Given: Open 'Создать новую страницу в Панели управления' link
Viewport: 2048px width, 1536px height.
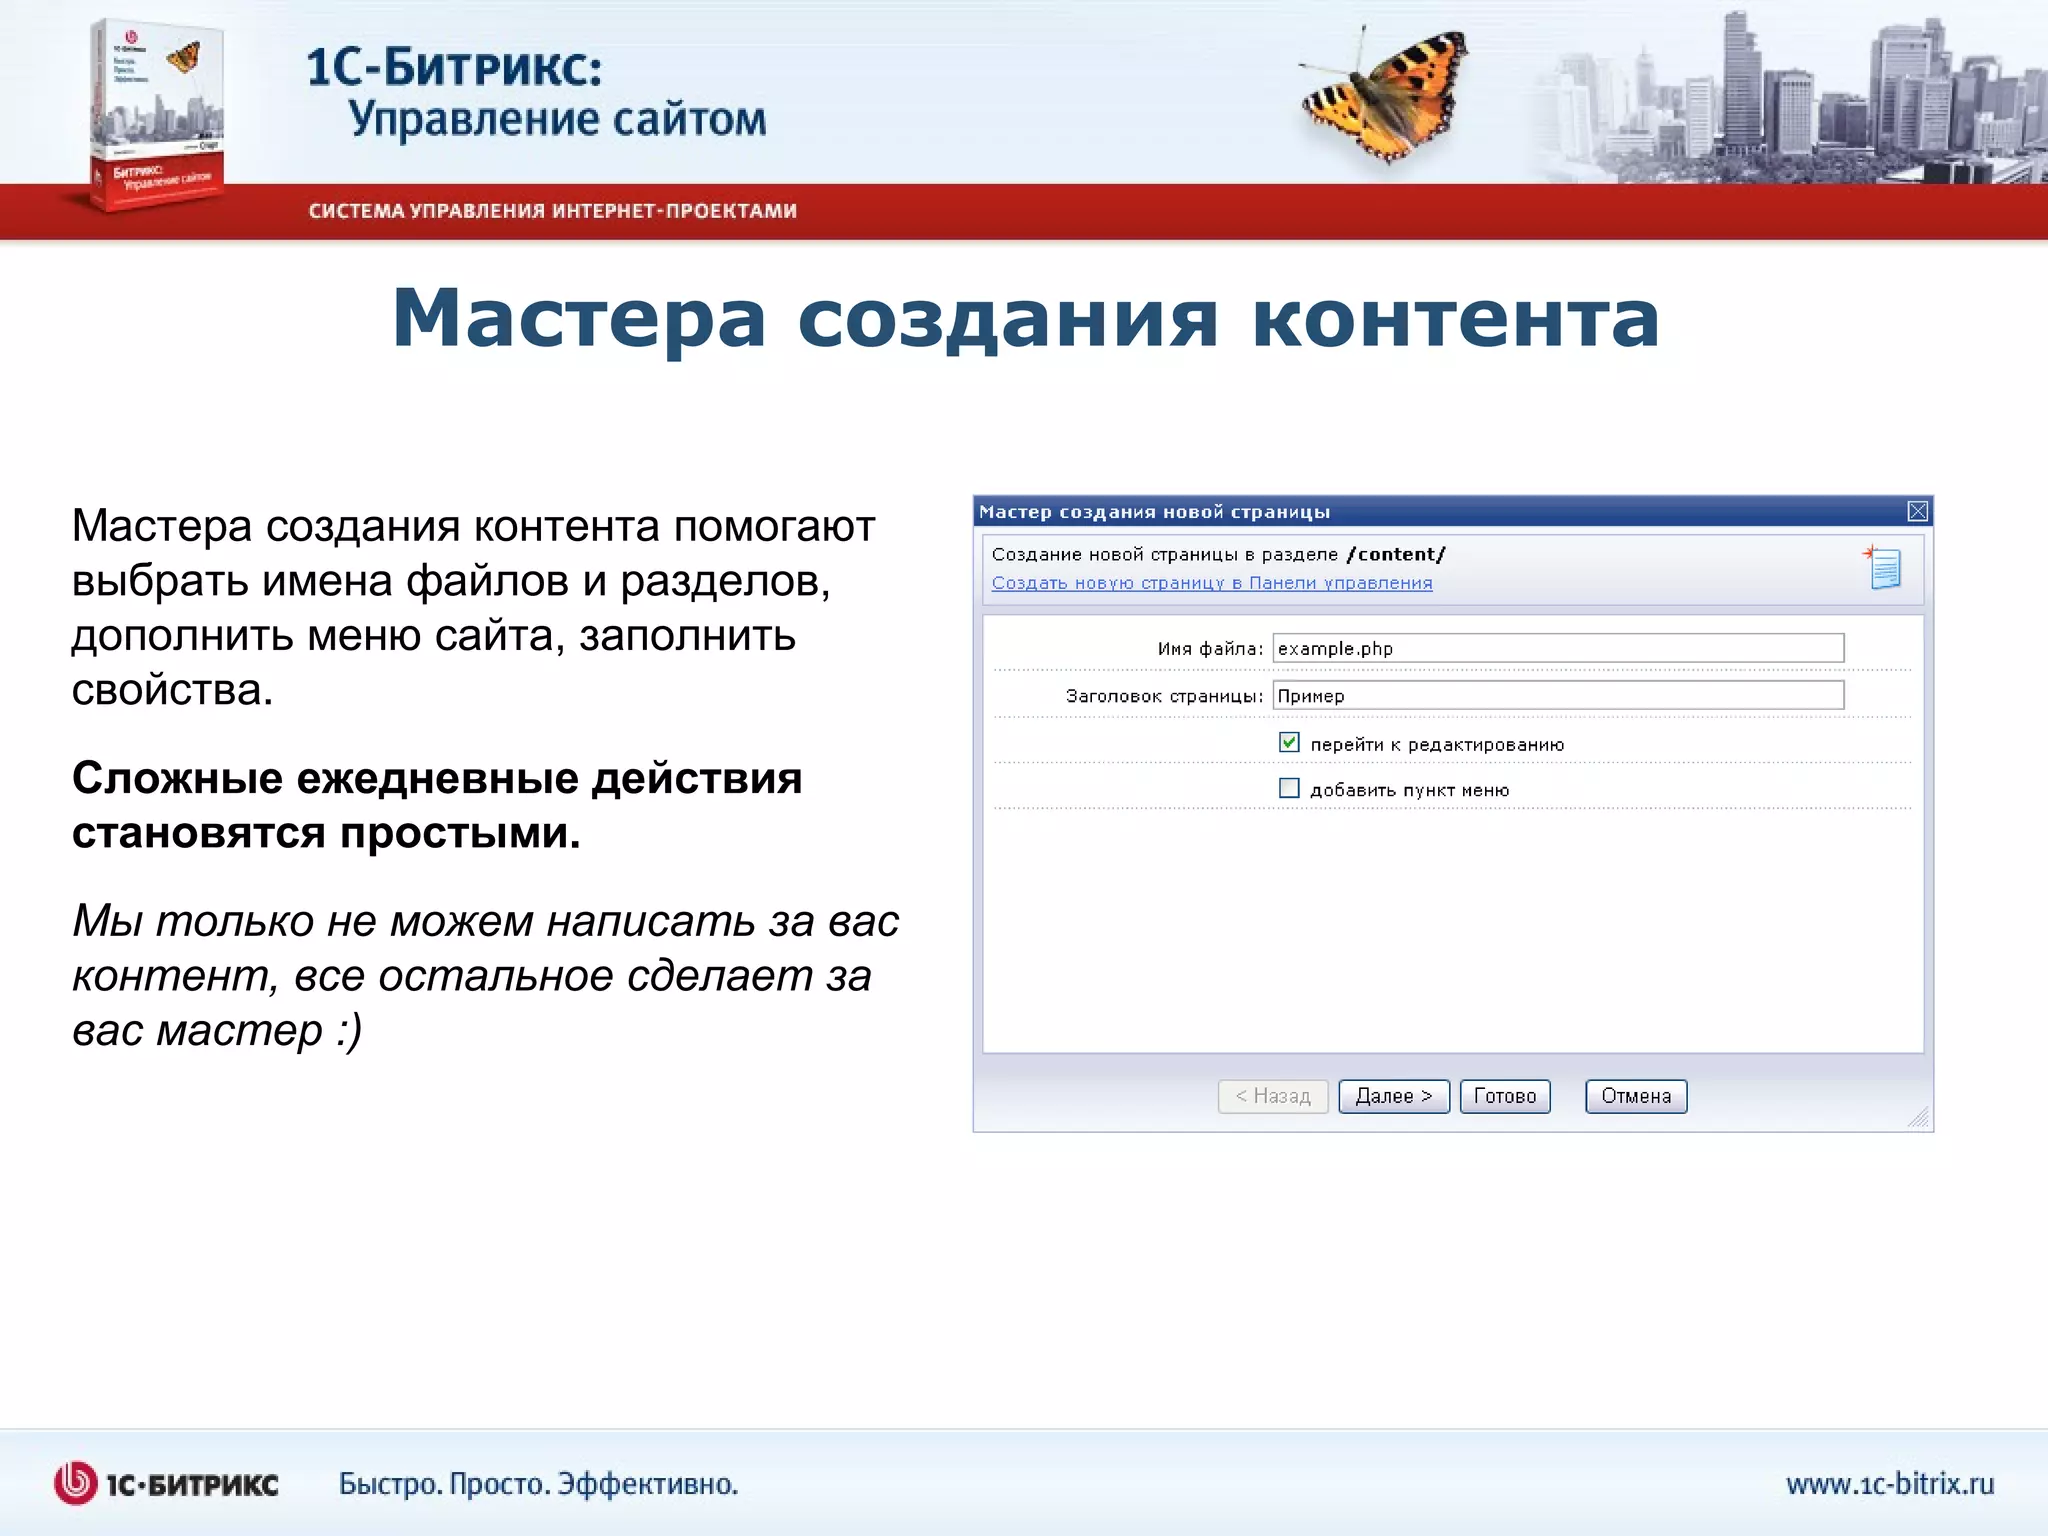Looking at the screenshot, I should (x=1211, y=583).
